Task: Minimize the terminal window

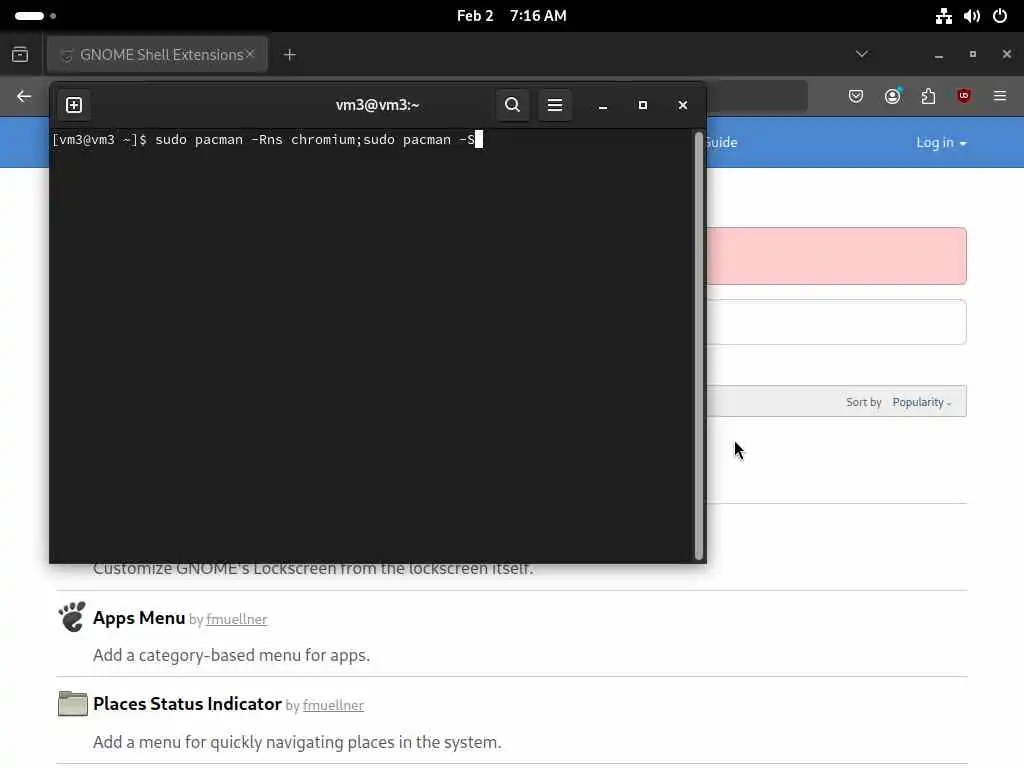Action: pos(603,105)
